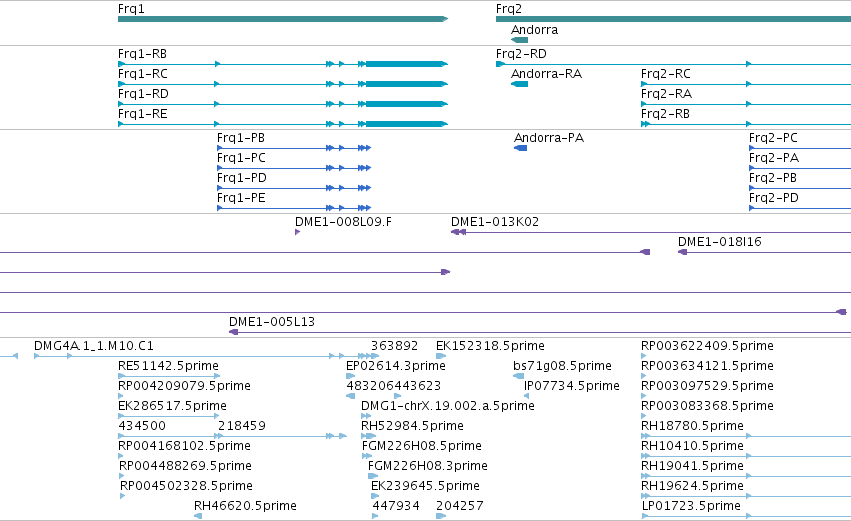Select the EK239645.5prime EST label
Screen dimensions: 851x521
pyautogui.click(x=426, y=486)
